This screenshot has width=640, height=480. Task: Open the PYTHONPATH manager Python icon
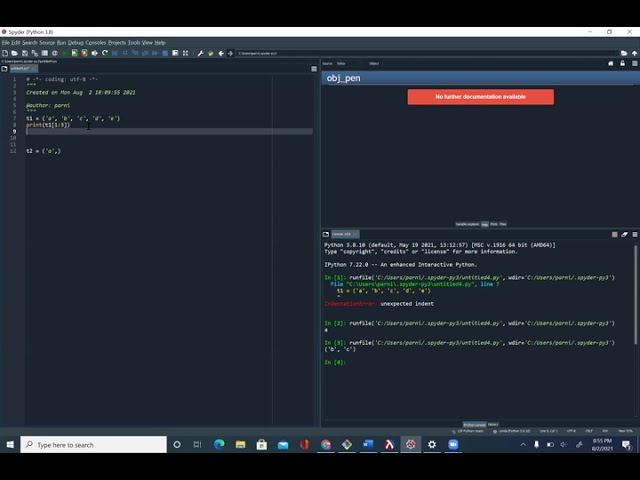click(x=211, y=53)
